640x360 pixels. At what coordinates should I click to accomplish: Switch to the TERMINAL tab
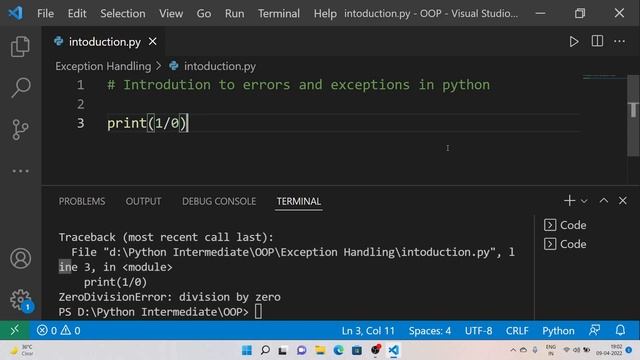pos(299,201)
